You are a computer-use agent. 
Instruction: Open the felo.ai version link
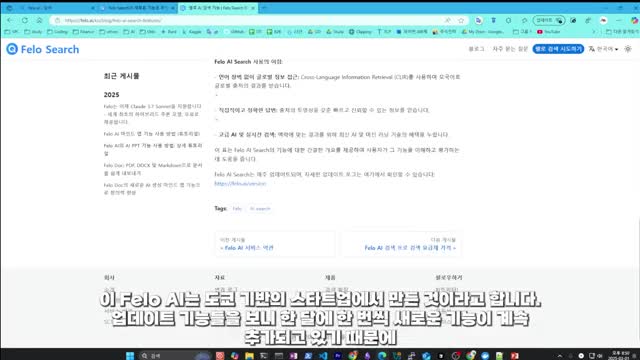[x=240, y=184]
